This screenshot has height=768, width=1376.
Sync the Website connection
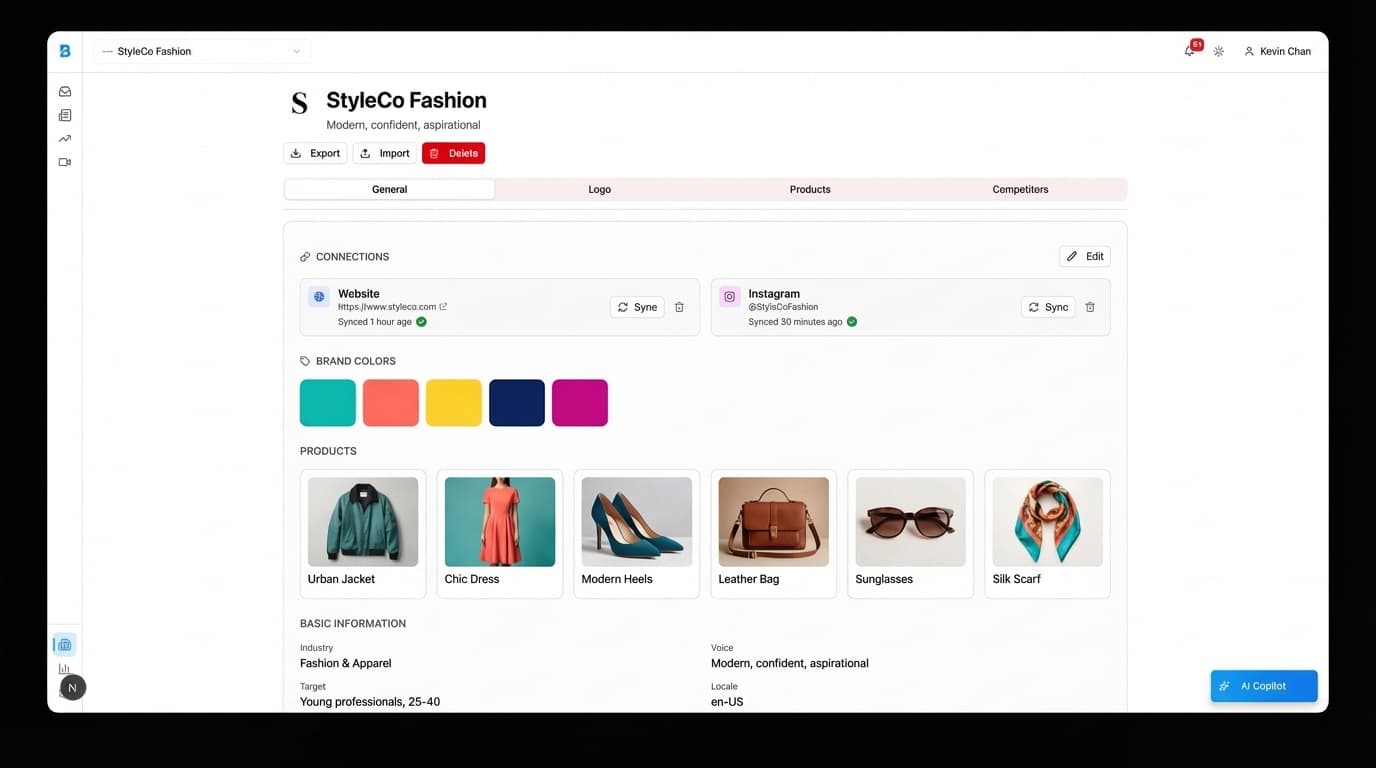pyautogui.click(x=637, y=307)
